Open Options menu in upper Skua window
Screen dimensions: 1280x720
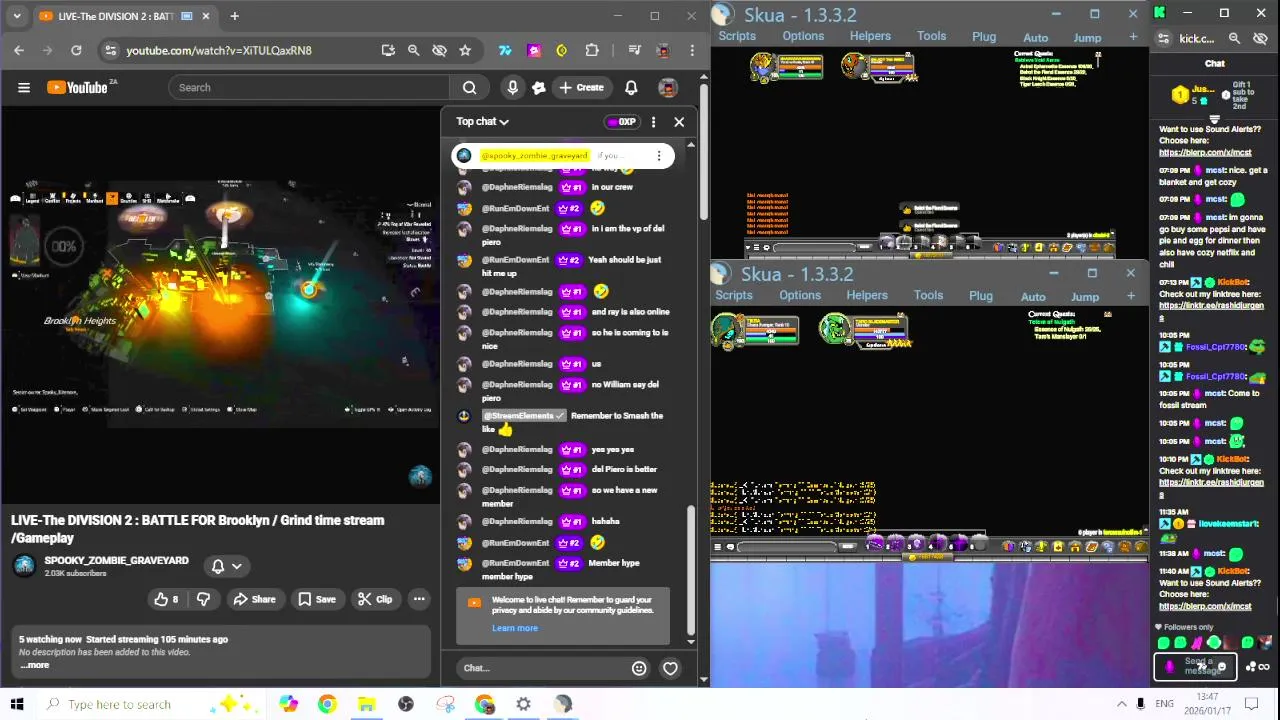point(803,36)
